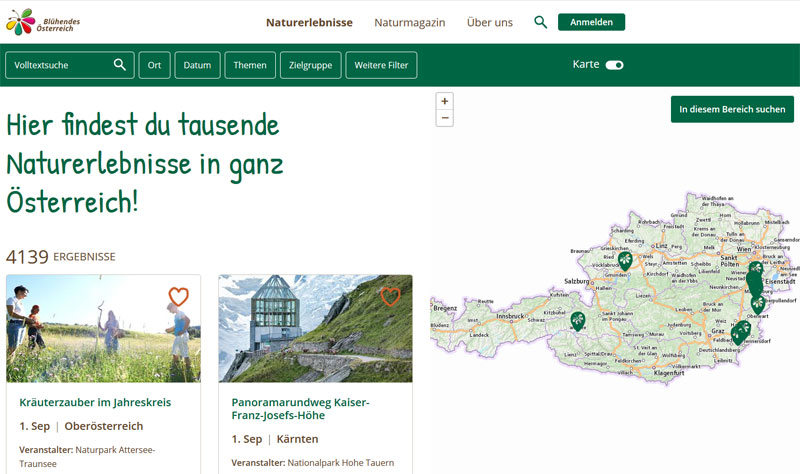Open the Datum filter dropdown

[197, 65]
